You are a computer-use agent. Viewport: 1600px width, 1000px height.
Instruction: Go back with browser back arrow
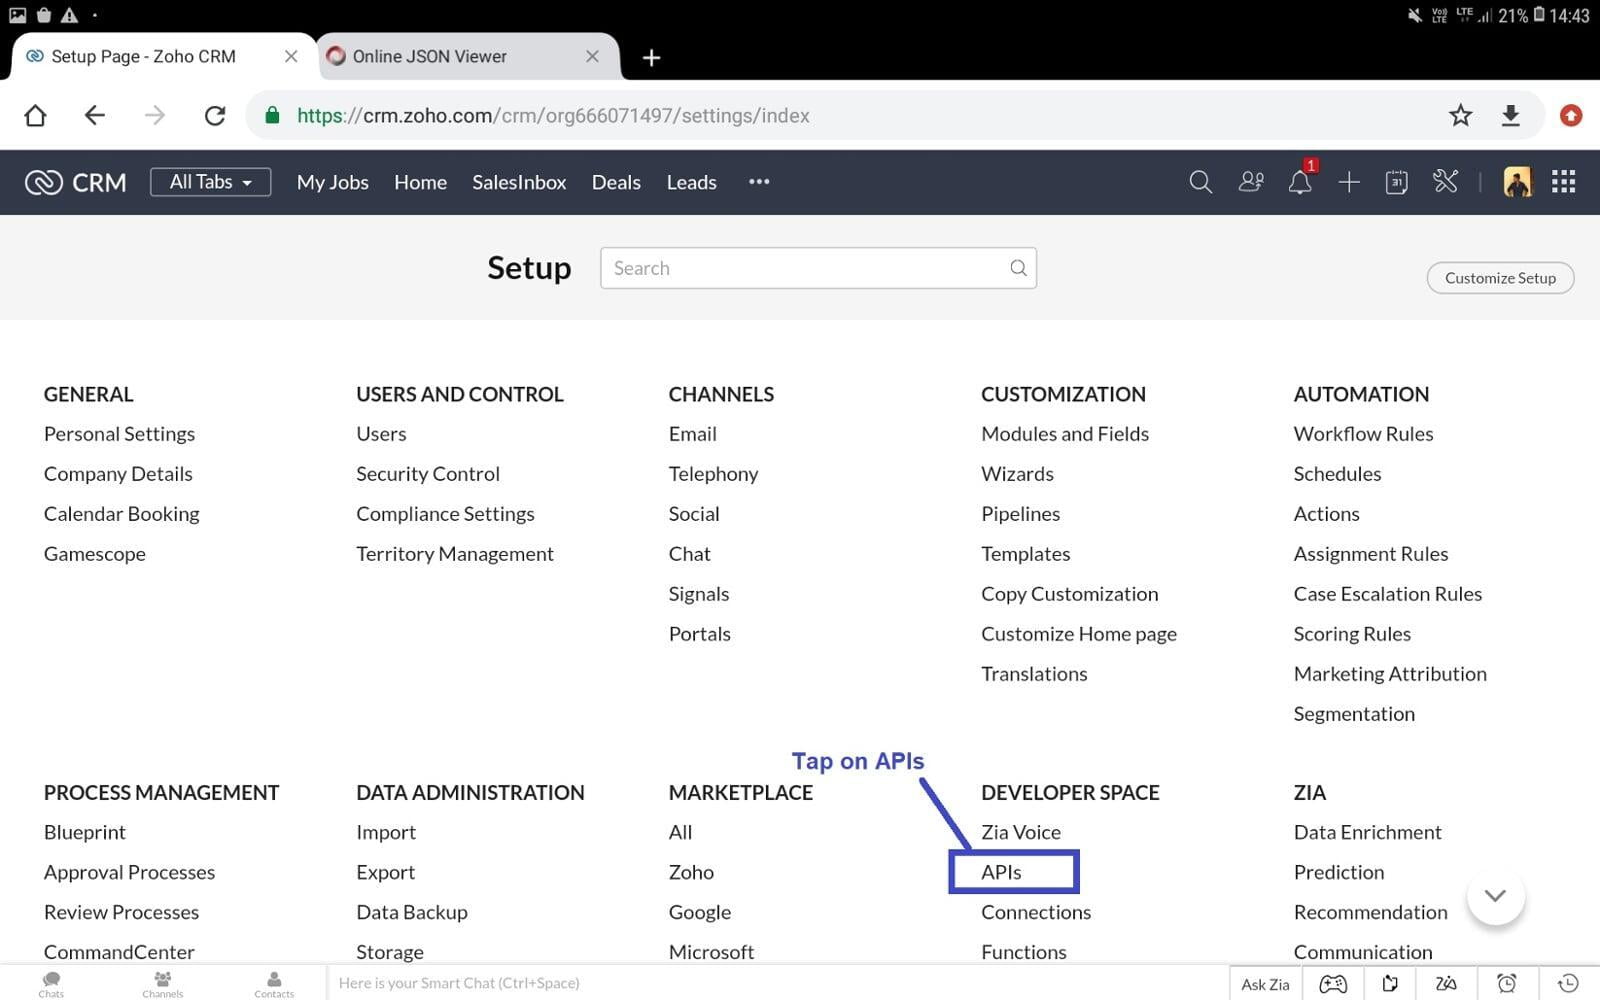click(x=95, y=115)
